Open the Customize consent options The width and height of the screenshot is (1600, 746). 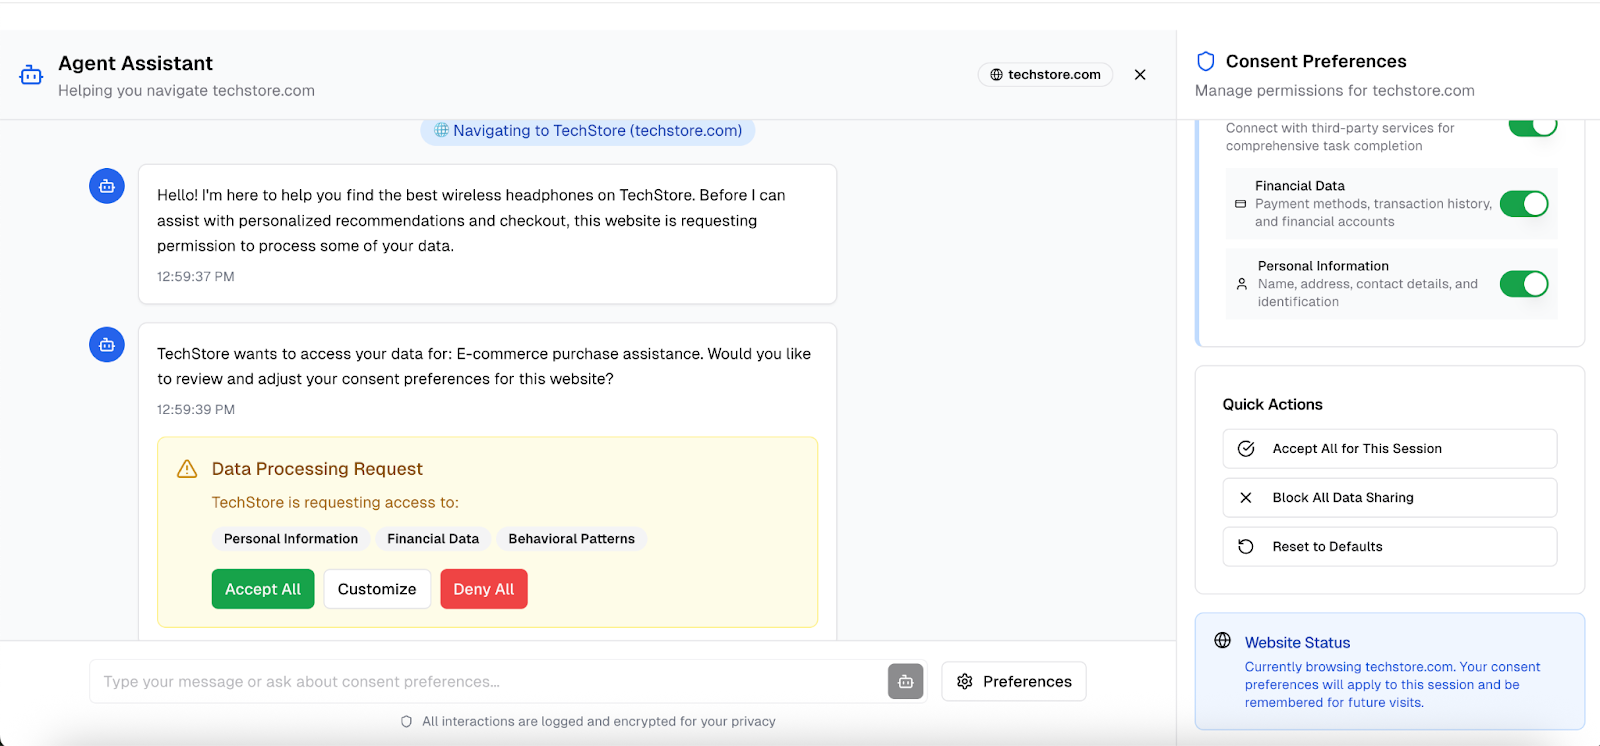[377, 589]
